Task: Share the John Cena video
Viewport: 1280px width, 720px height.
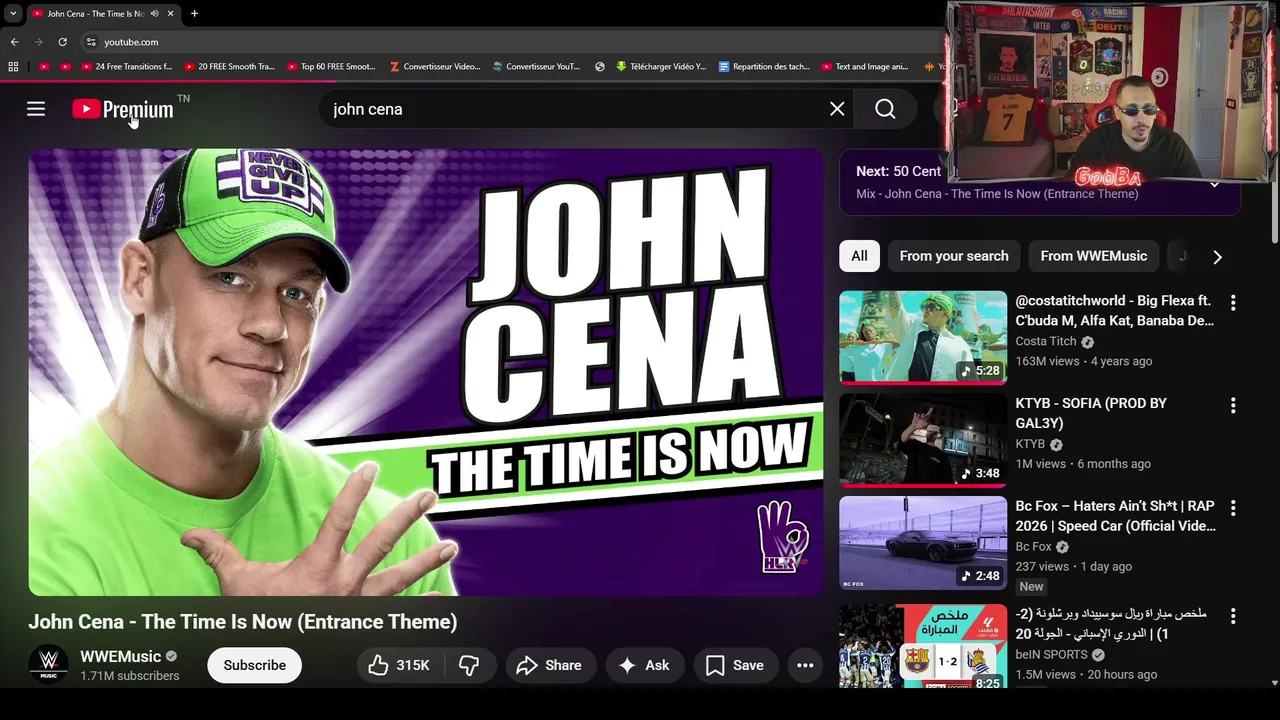Action: 549,665
